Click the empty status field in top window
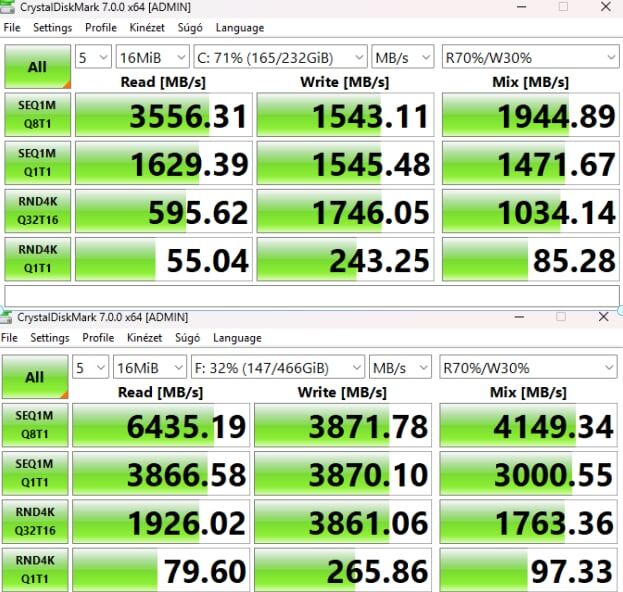The width and height of the screenshot is (623, 592). (x=312, y=296)
